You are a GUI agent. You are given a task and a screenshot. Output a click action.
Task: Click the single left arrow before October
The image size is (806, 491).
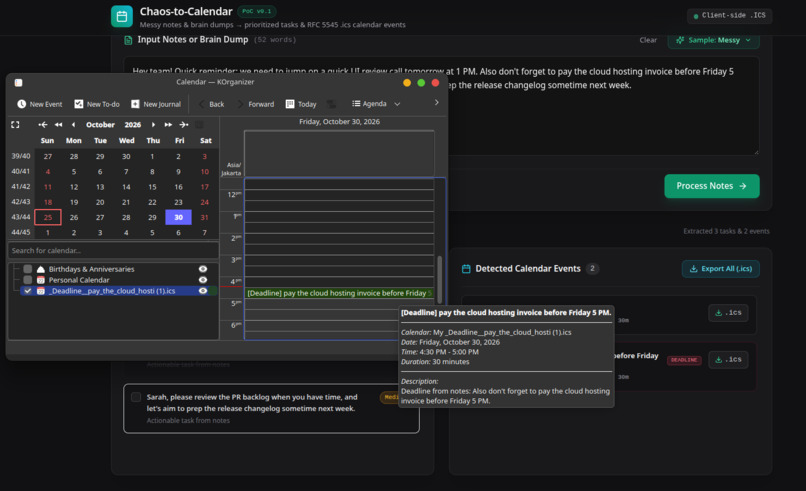click(74, 125)
